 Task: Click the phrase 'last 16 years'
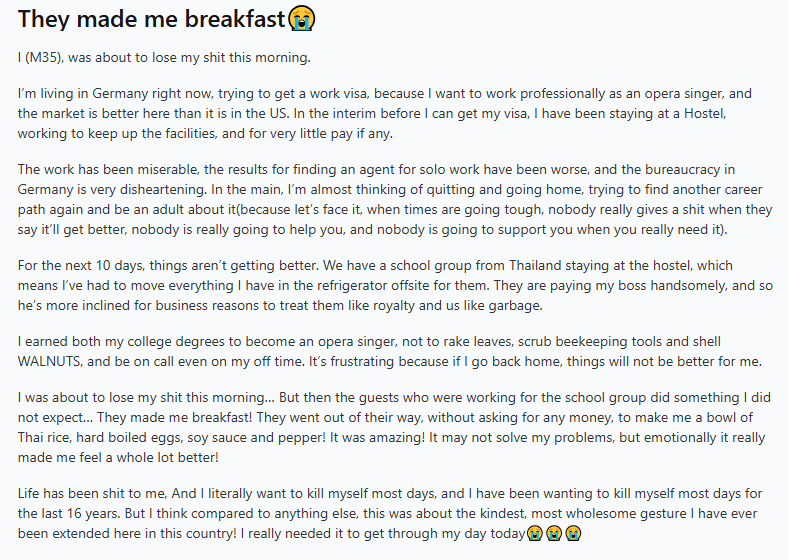point(78,514)
